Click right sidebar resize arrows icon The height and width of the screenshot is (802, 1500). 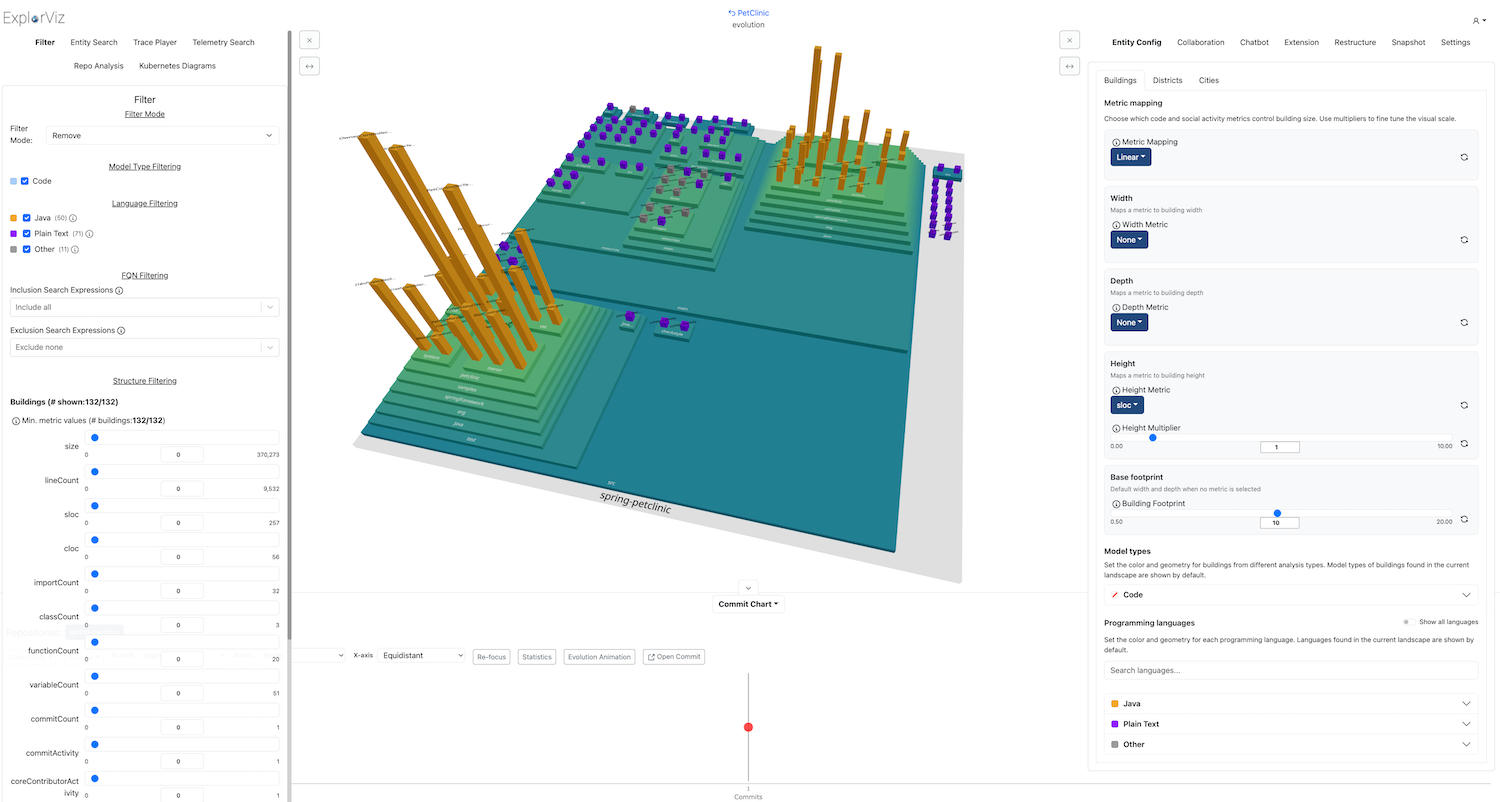(1069, 66)
